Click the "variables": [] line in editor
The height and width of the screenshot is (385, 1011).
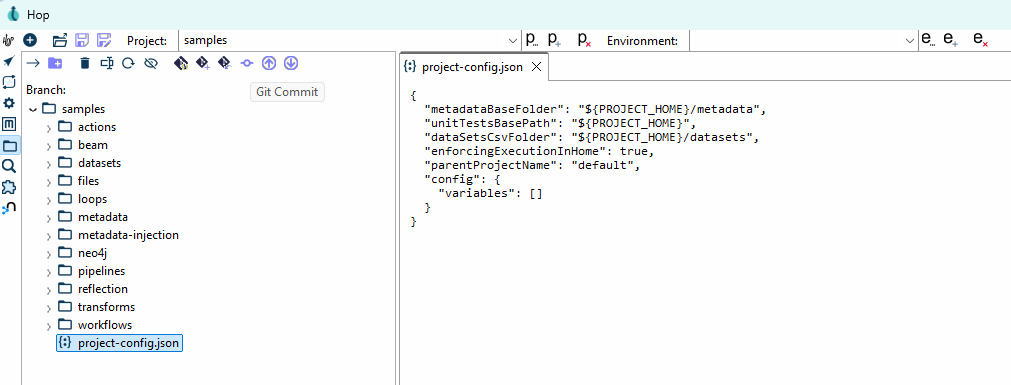(x=490, y=193)
